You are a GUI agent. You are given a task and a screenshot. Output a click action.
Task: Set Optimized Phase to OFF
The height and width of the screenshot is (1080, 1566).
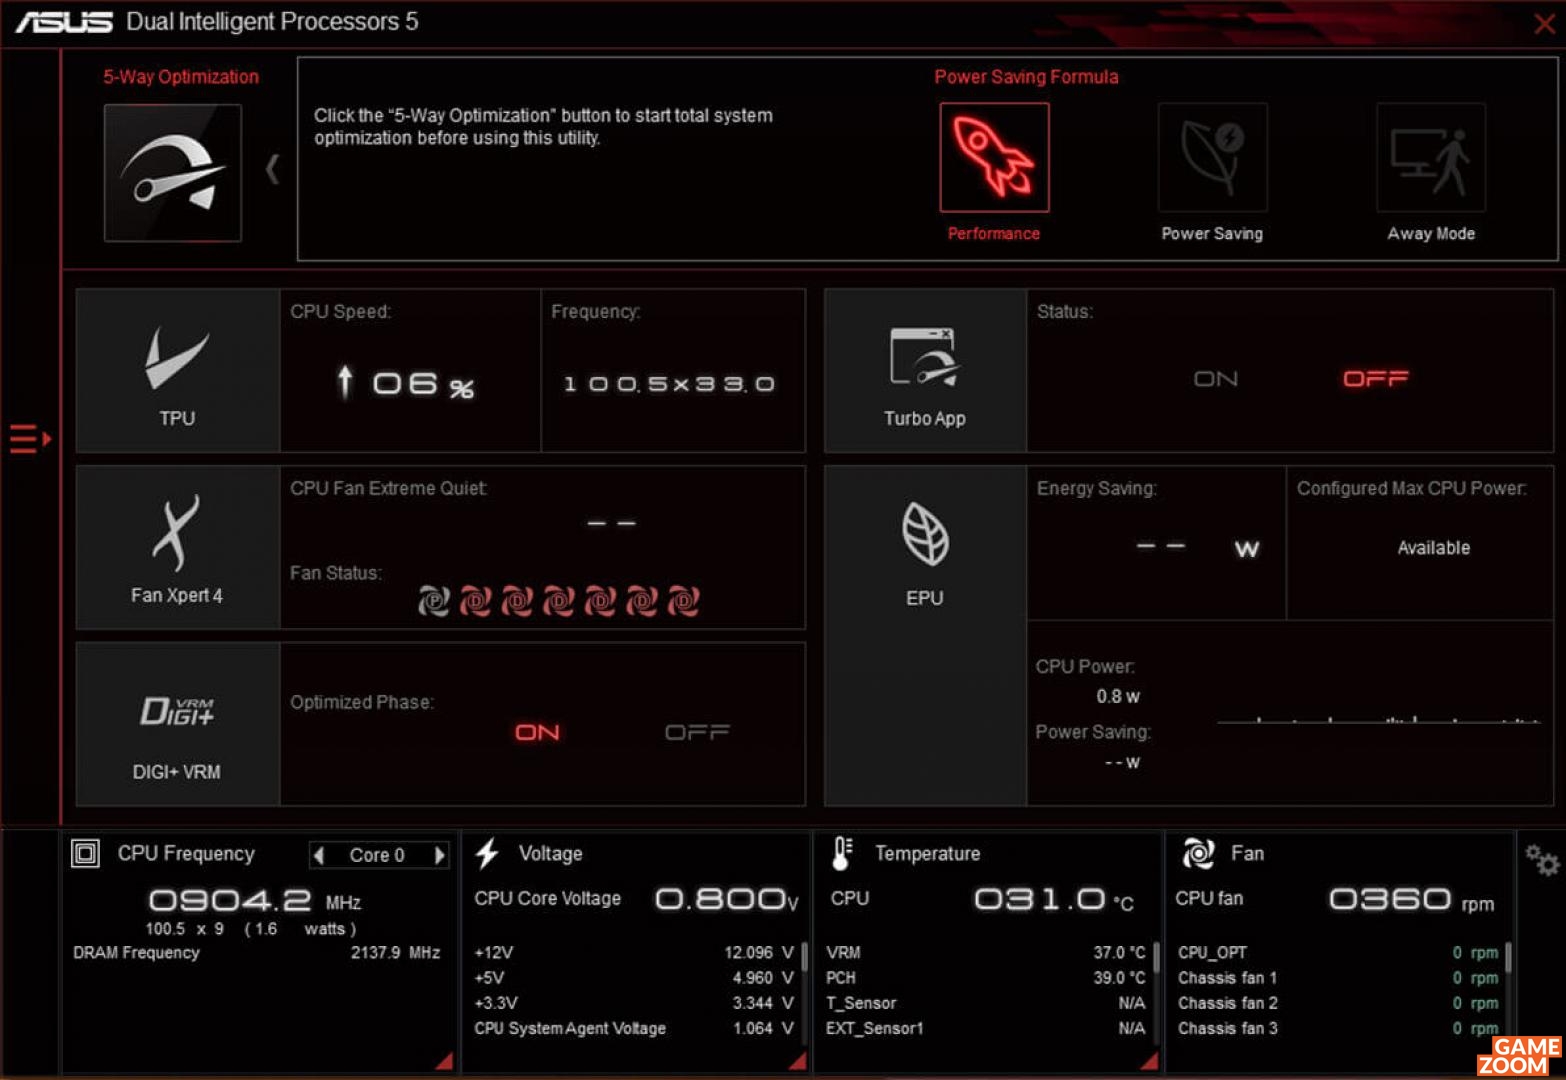[697, 733]
